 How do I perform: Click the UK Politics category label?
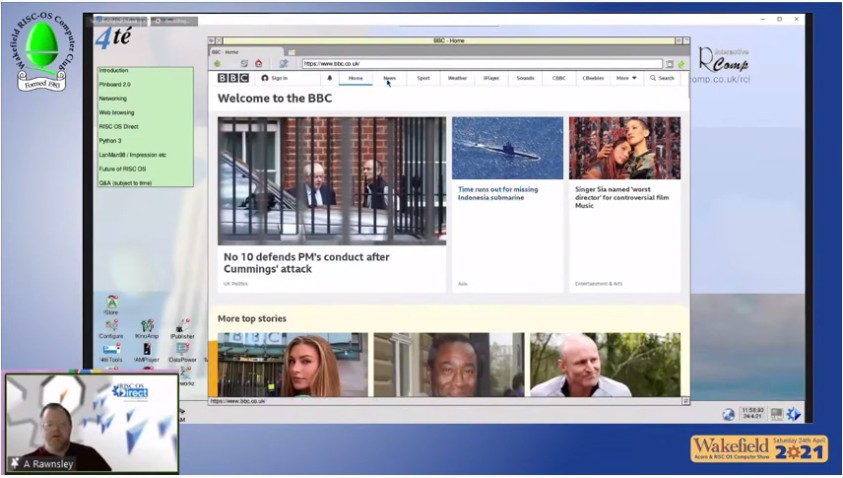(235, 283)
